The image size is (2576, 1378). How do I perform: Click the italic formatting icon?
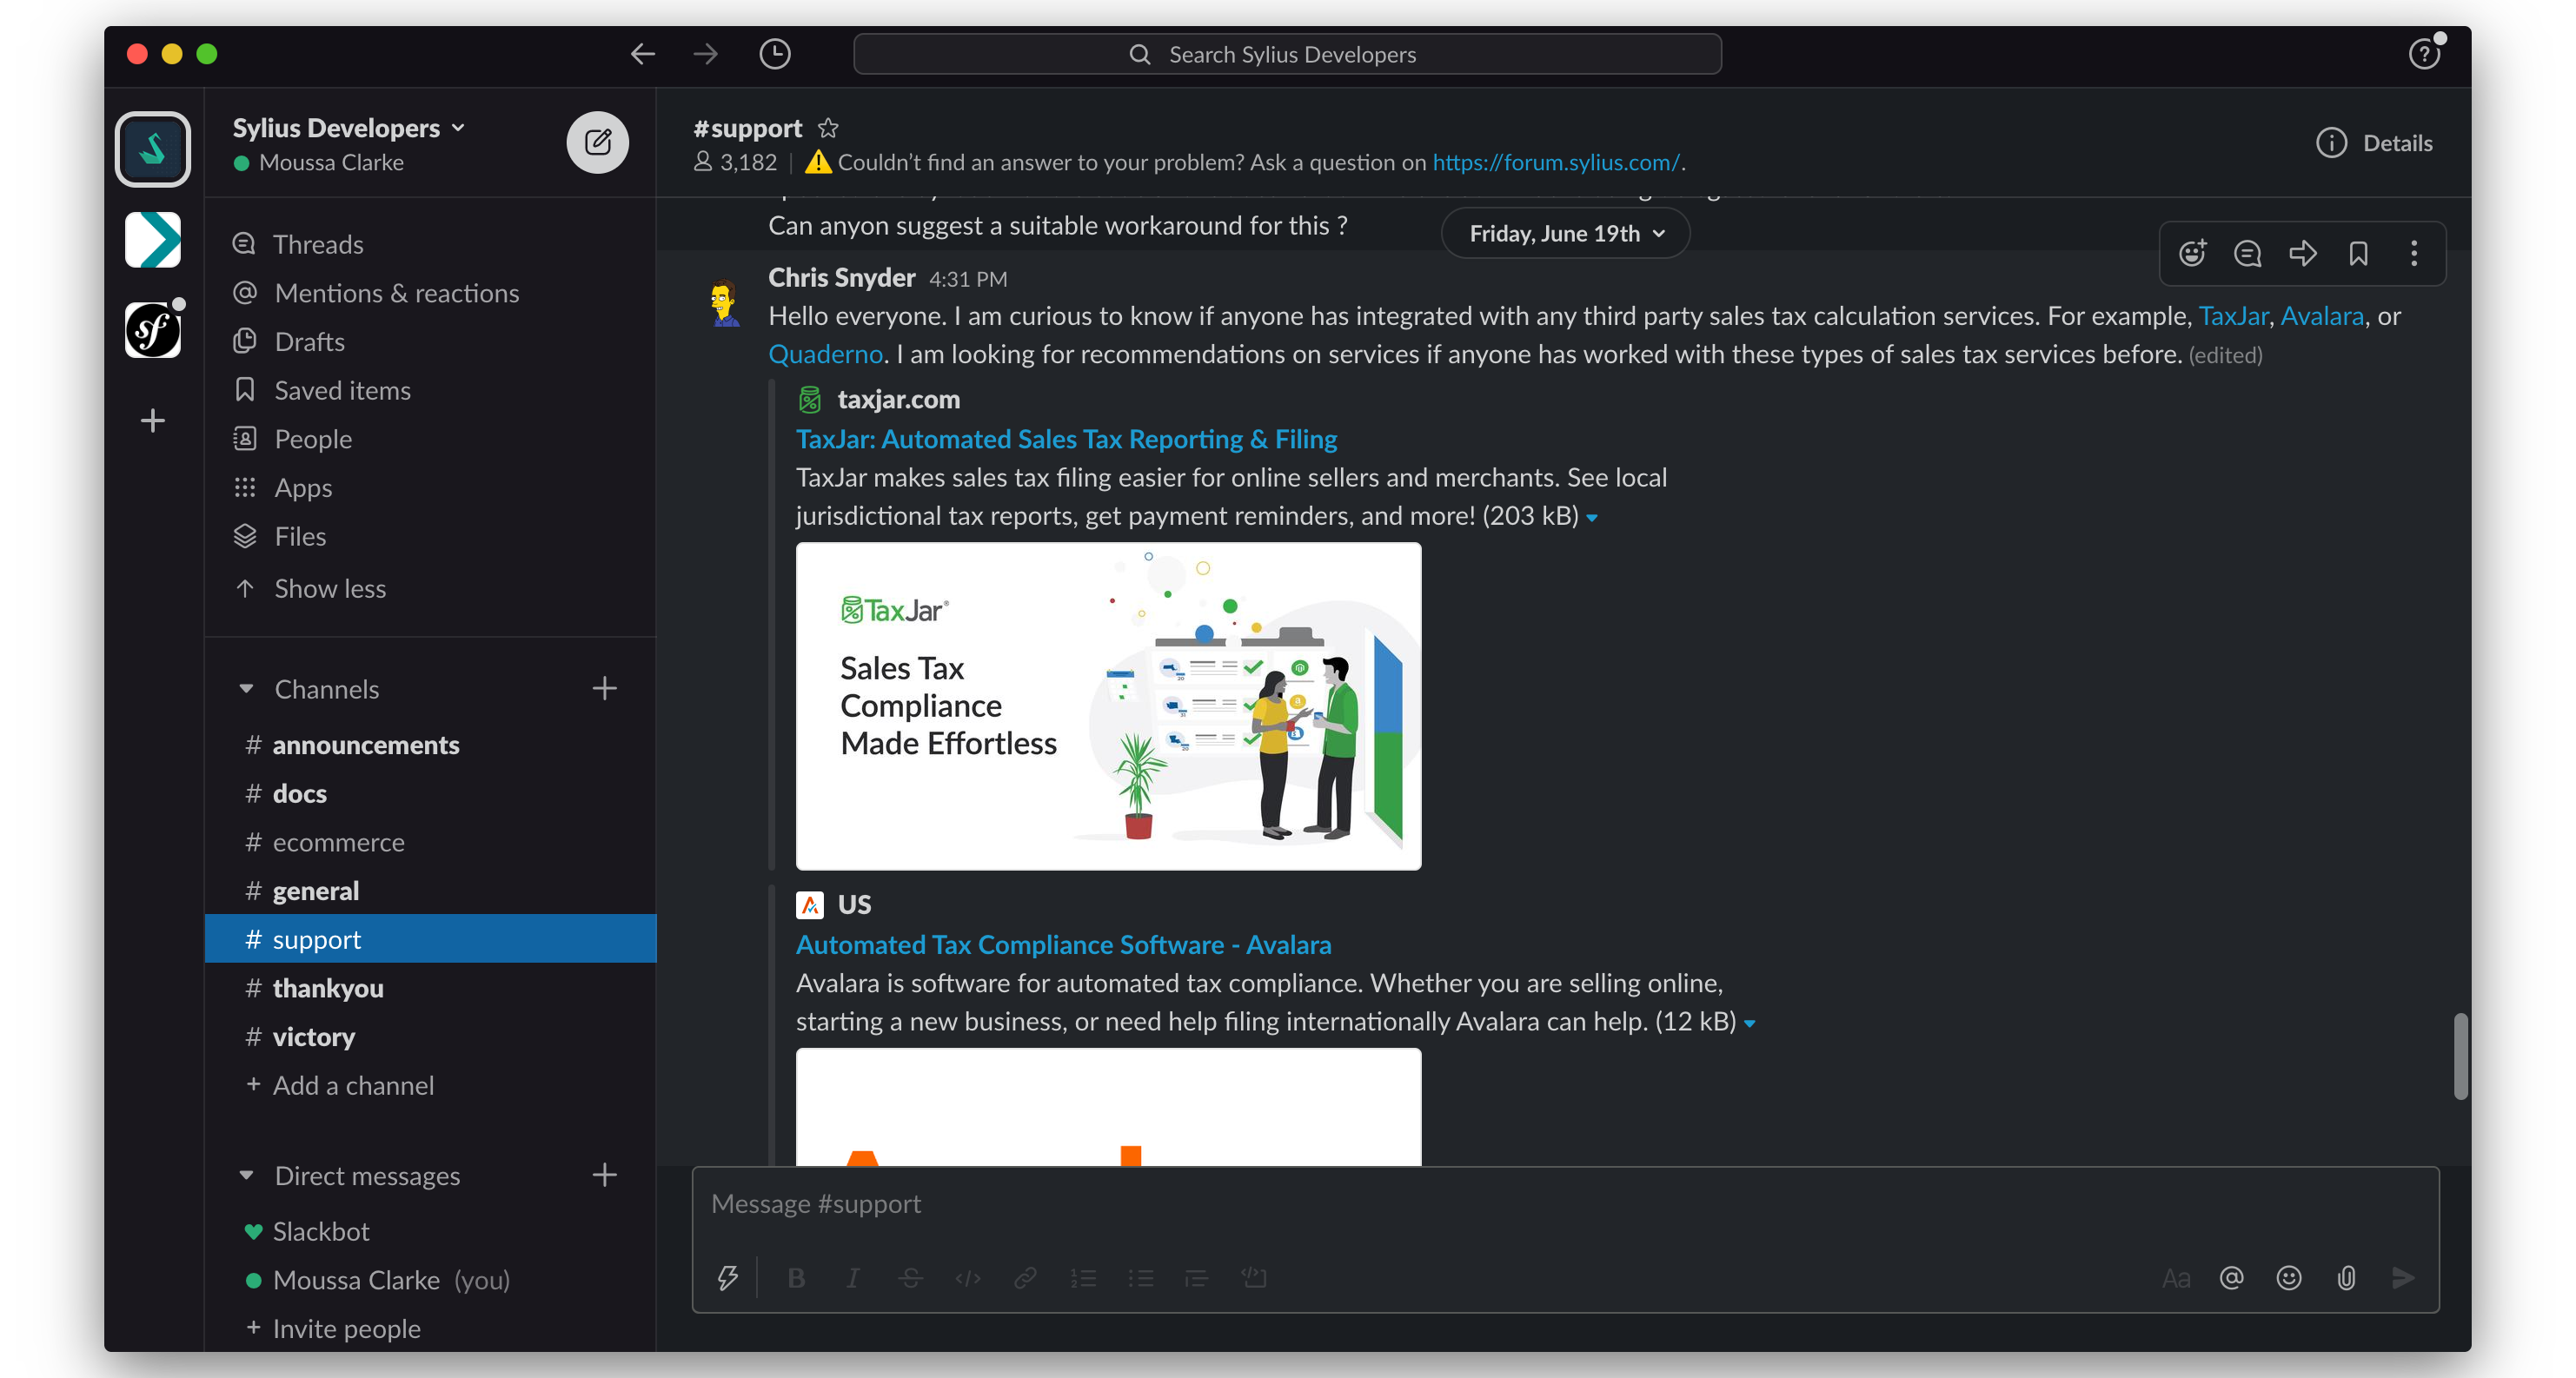click(855, 1277)
